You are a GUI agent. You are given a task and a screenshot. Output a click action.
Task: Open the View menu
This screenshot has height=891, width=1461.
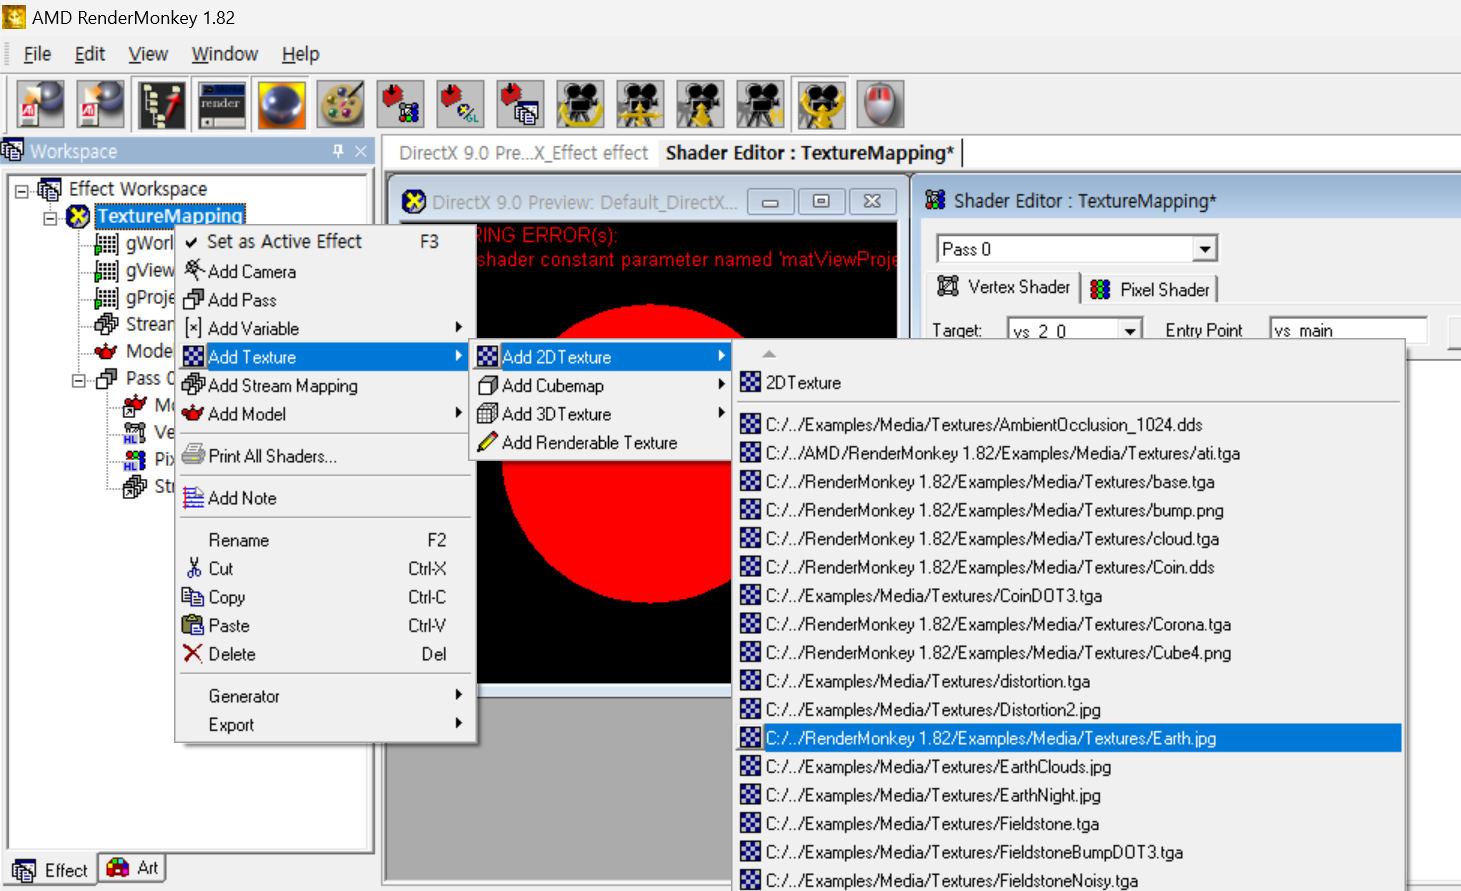tap(148, 54)
